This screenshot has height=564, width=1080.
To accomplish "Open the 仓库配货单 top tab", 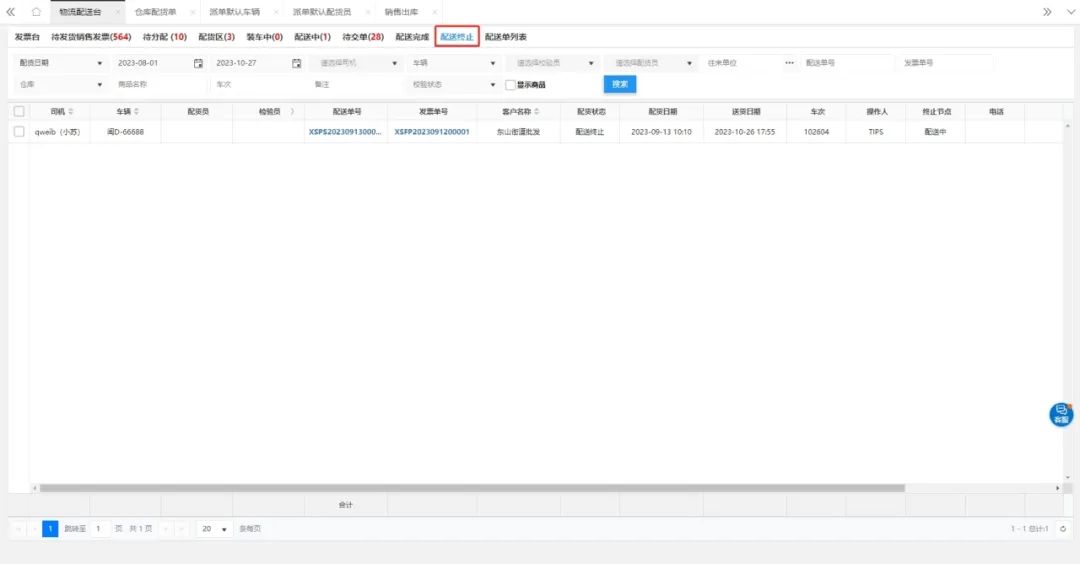I will click(x=155, y=12).
